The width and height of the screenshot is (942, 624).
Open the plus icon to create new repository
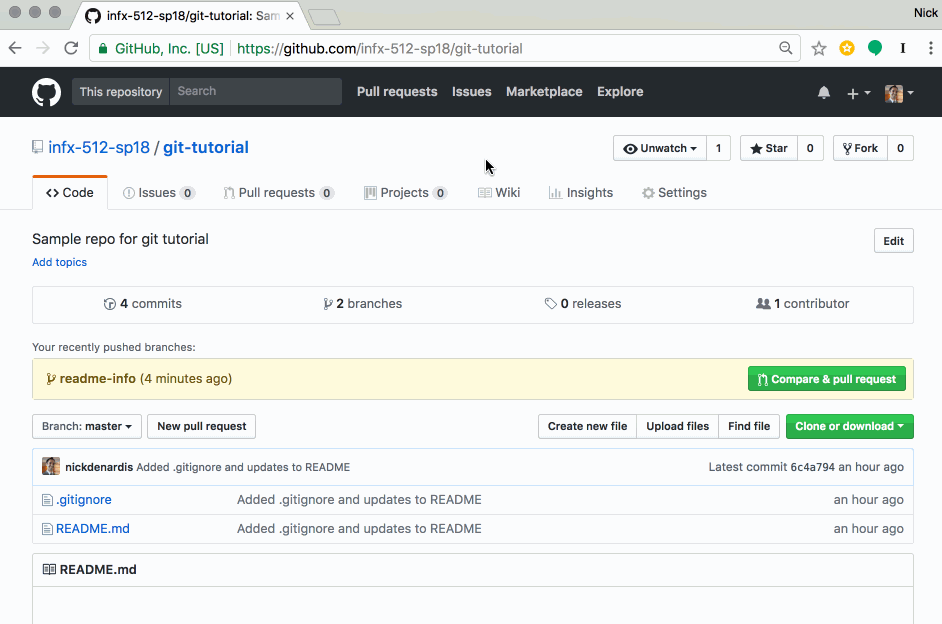[x=851, y=92]
